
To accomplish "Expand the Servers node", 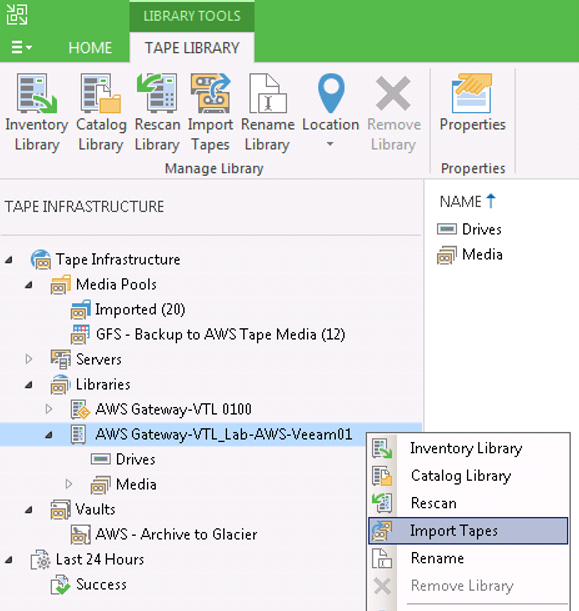I will (x=29, y=359).
